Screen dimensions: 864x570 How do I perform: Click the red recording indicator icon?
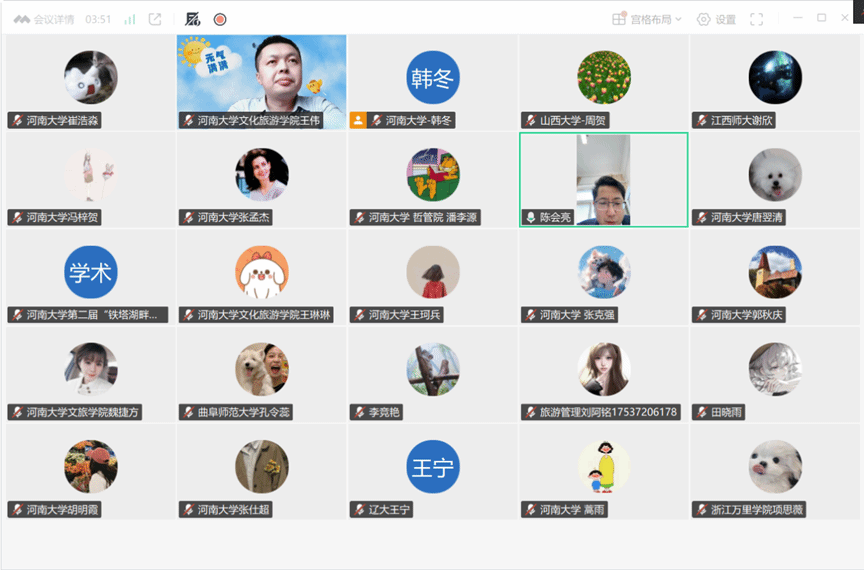coord(220,19)
